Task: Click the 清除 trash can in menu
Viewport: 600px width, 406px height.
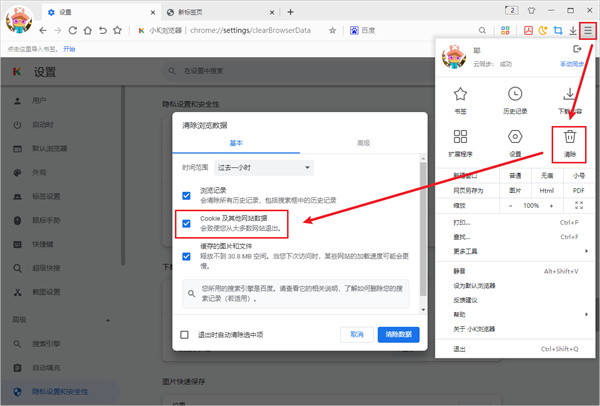Action: click(569, 144)
